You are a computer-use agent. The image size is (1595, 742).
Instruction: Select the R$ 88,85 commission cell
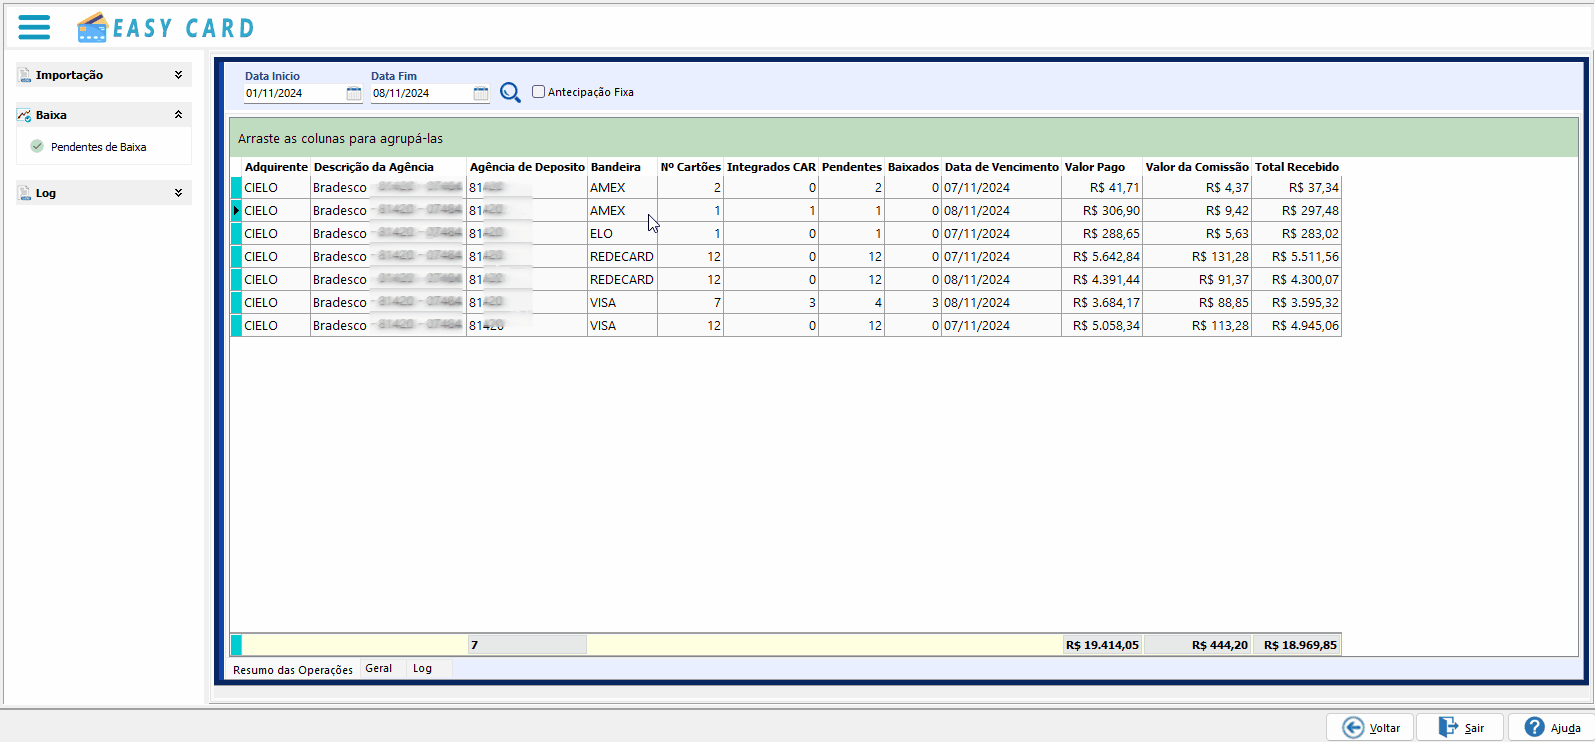point(1197,303)
